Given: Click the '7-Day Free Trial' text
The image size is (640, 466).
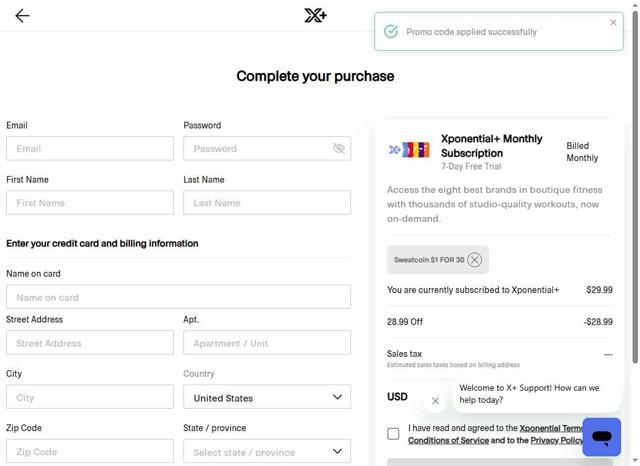Looking at the screenshot, I should pyautogui.click(x=471, y=166).
